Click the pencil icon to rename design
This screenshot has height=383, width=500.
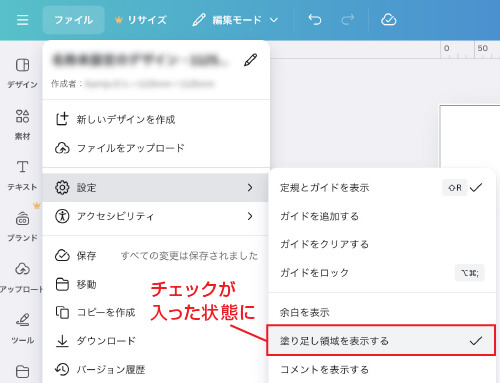pos(250,60)
